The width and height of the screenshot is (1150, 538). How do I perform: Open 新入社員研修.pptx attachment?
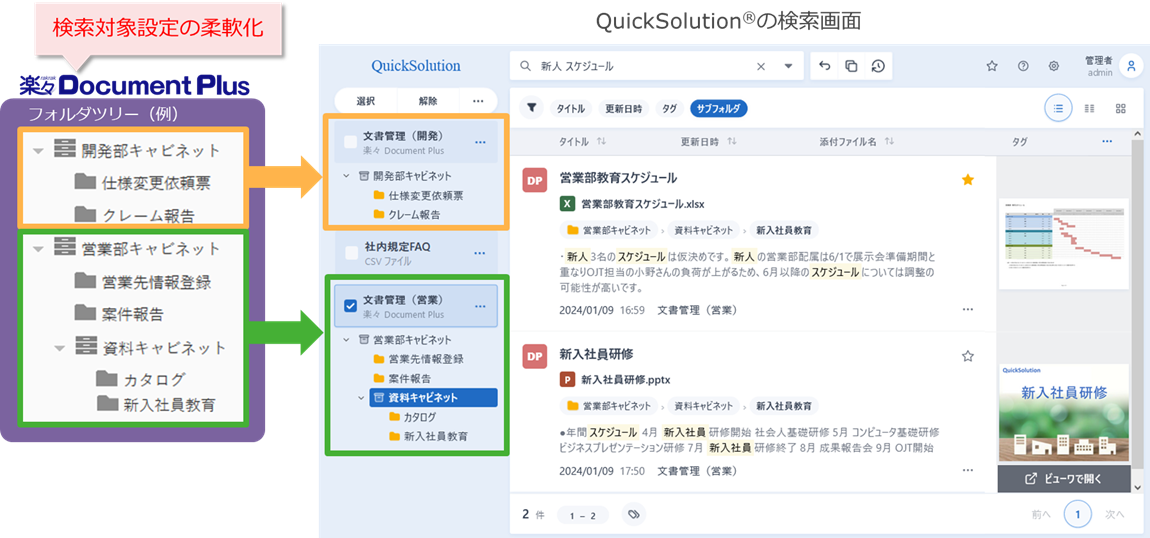(x=615, y=380)
